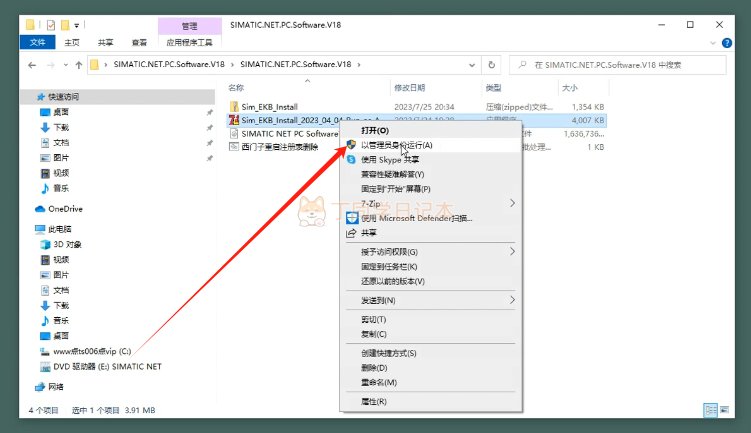Click New folder icon in quick access toolbar
Screen dimensions: 751x433
click(65, 25)
